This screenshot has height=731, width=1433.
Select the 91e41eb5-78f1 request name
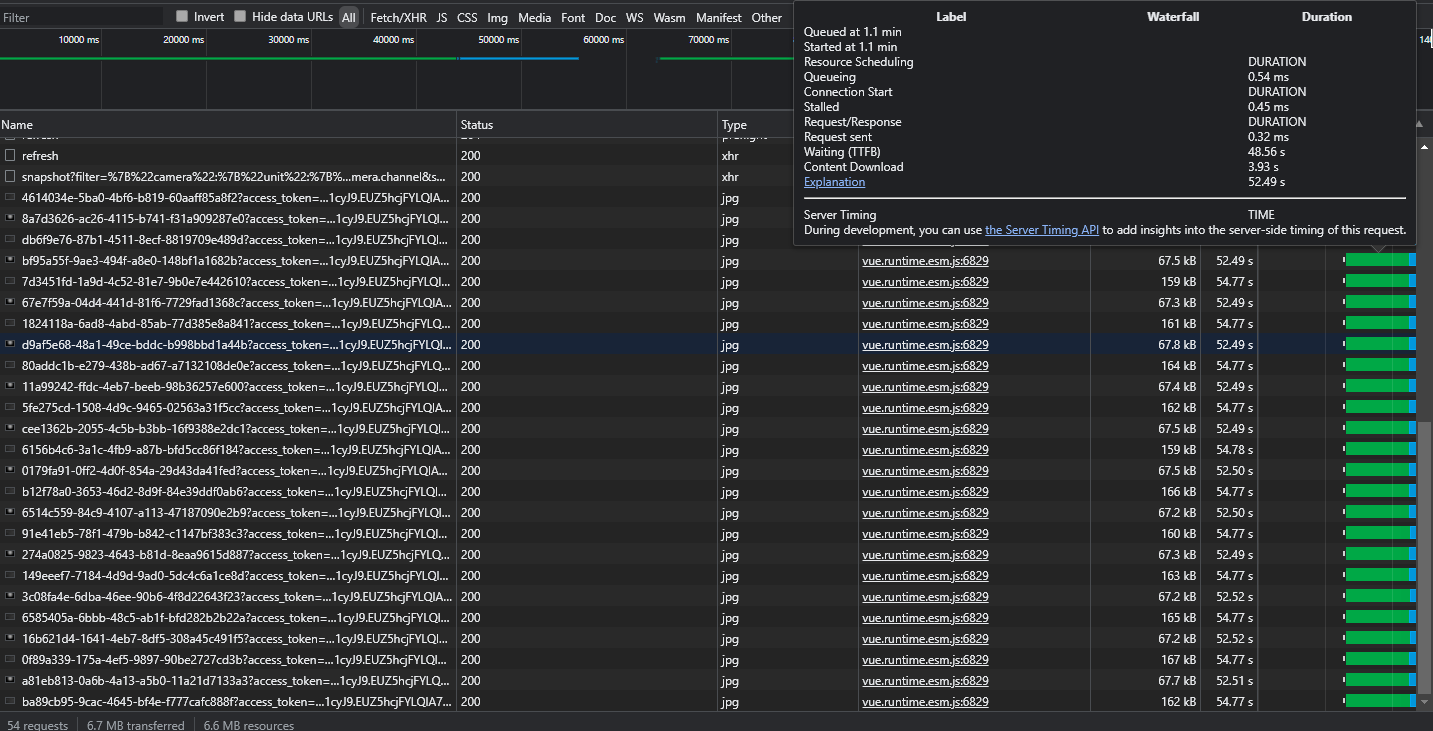point(236,534)
